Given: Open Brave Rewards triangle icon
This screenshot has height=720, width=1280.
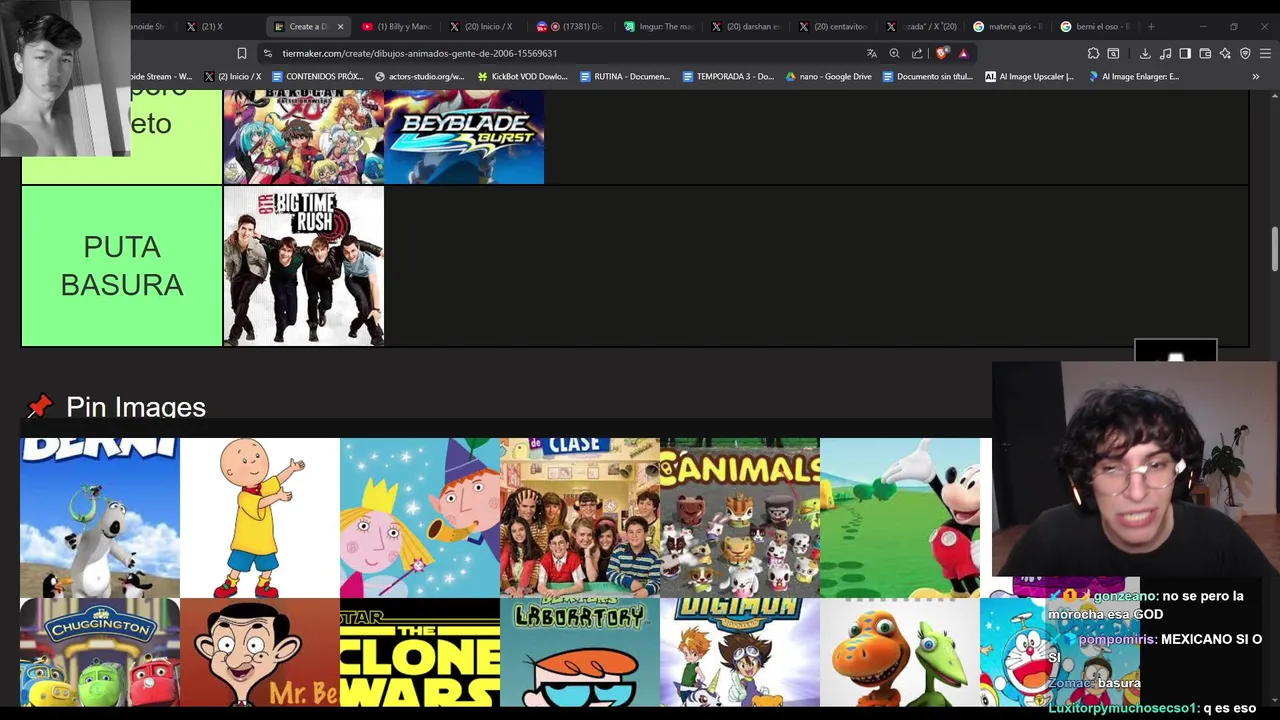Looking at the screenshot, I should tap(963, 53).
